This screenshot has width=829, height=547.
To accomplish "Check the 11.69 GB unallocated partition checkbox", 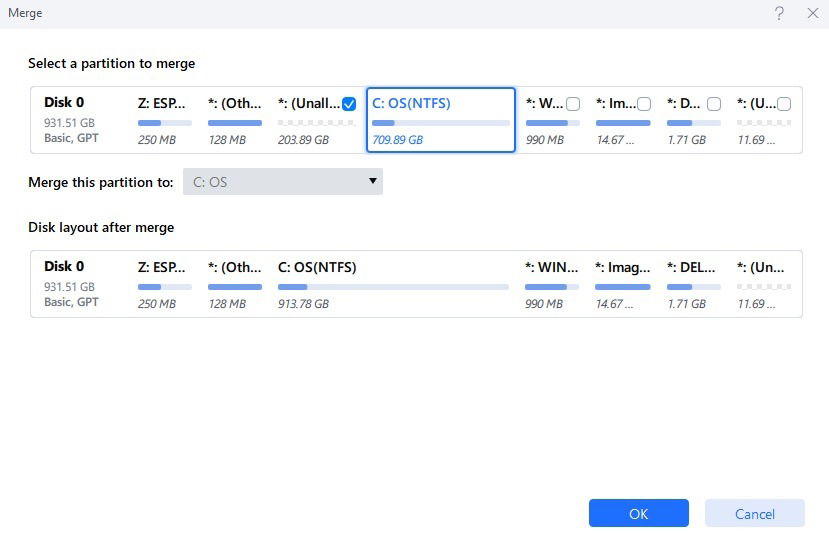I will [784, 104].
